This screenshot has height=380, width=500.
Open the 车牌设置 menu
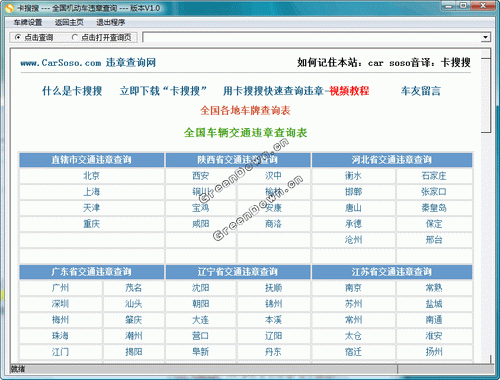tap(28, 23)
